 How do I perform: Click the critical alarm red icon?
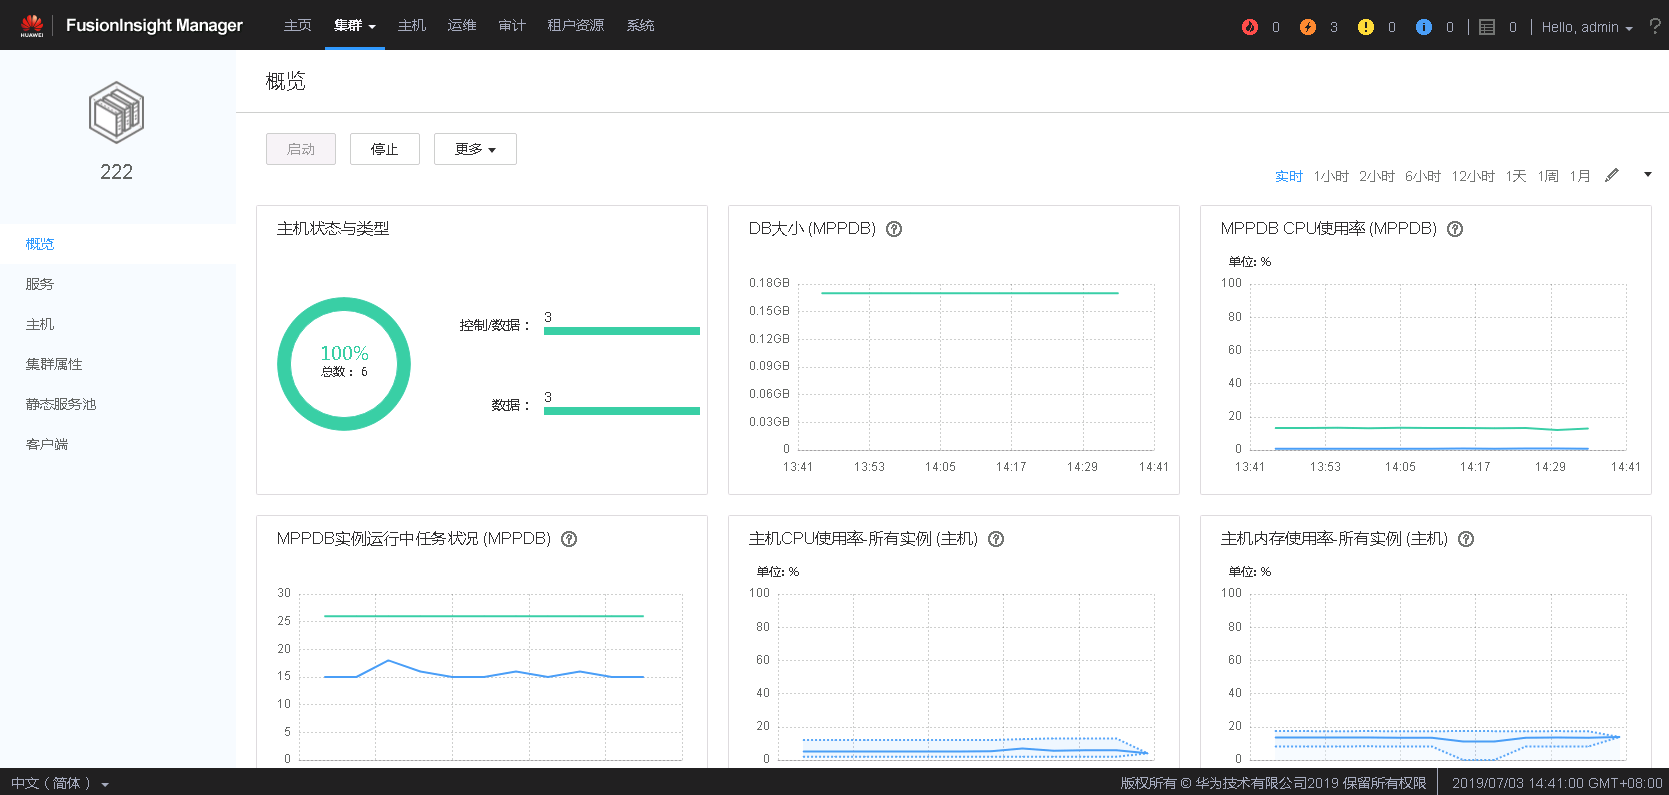click(1249, 27)
